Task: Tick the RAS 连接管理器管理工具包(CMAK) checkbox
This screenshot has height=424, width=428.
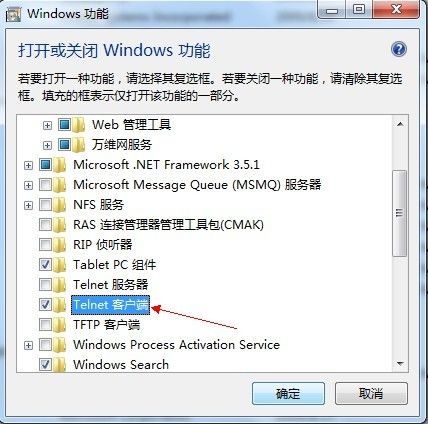Action: 45,224
